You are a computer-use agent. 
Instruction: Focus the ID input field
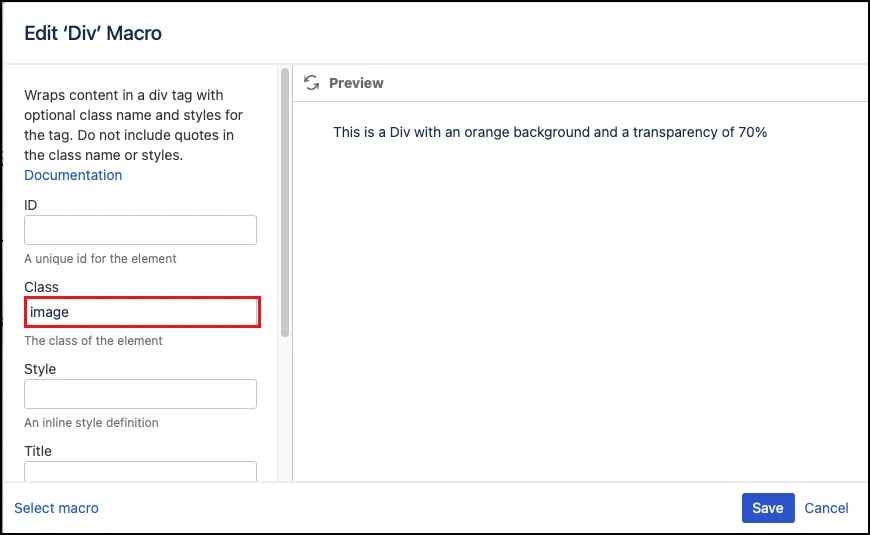pos(140,230)
